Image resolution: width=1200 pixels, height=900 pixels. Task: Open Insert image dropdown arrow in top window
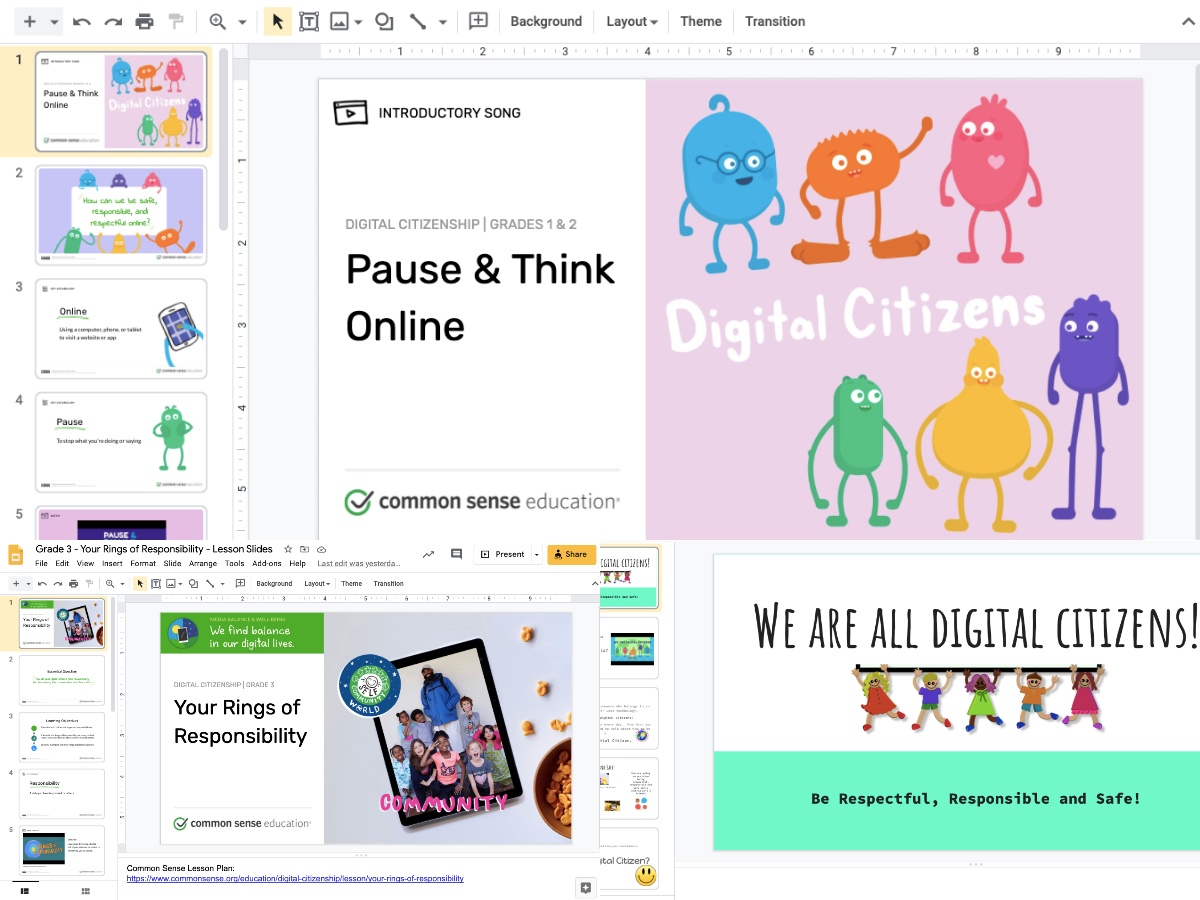[358, 22]
